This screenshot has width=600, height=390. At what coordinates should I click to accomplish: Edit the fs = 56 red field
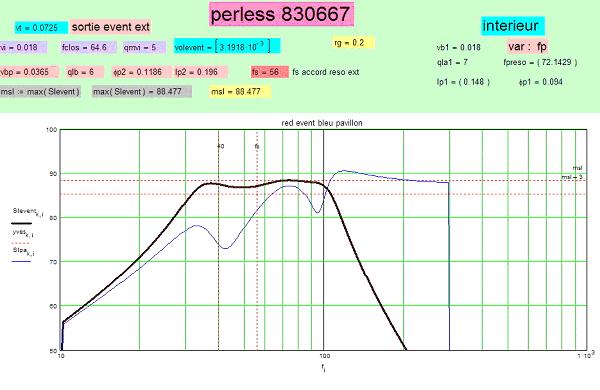point(270,72)
